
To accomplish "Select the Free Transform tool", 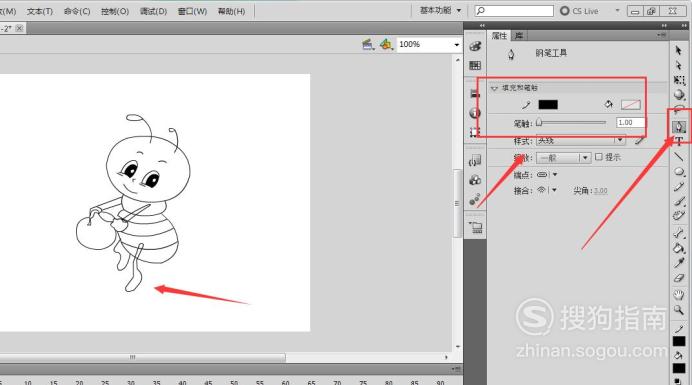I will pos(679,80).
